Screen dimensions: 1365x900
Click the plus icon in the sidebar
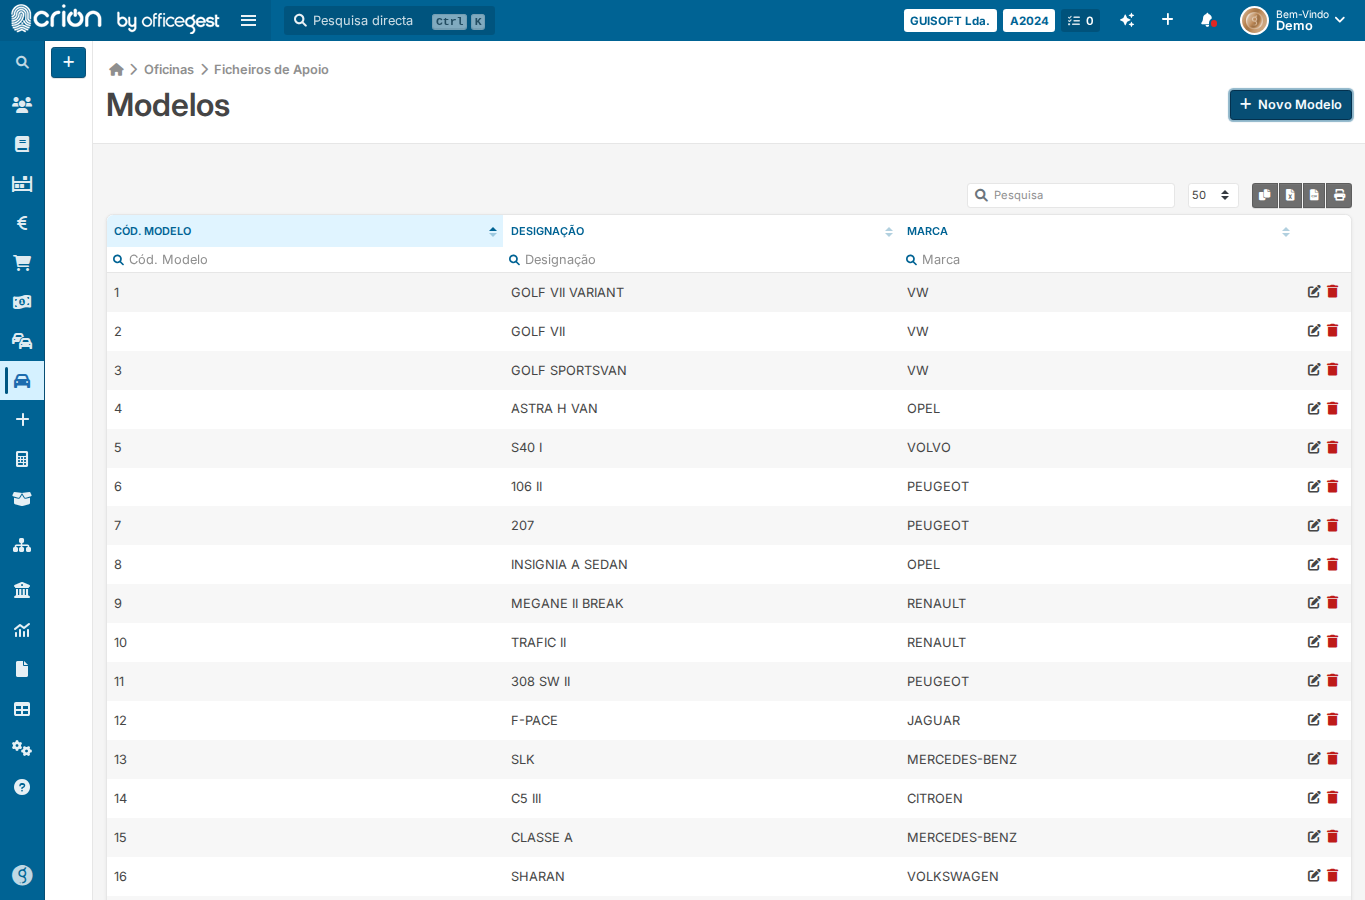pyautogui.click(x=22, y=420)
